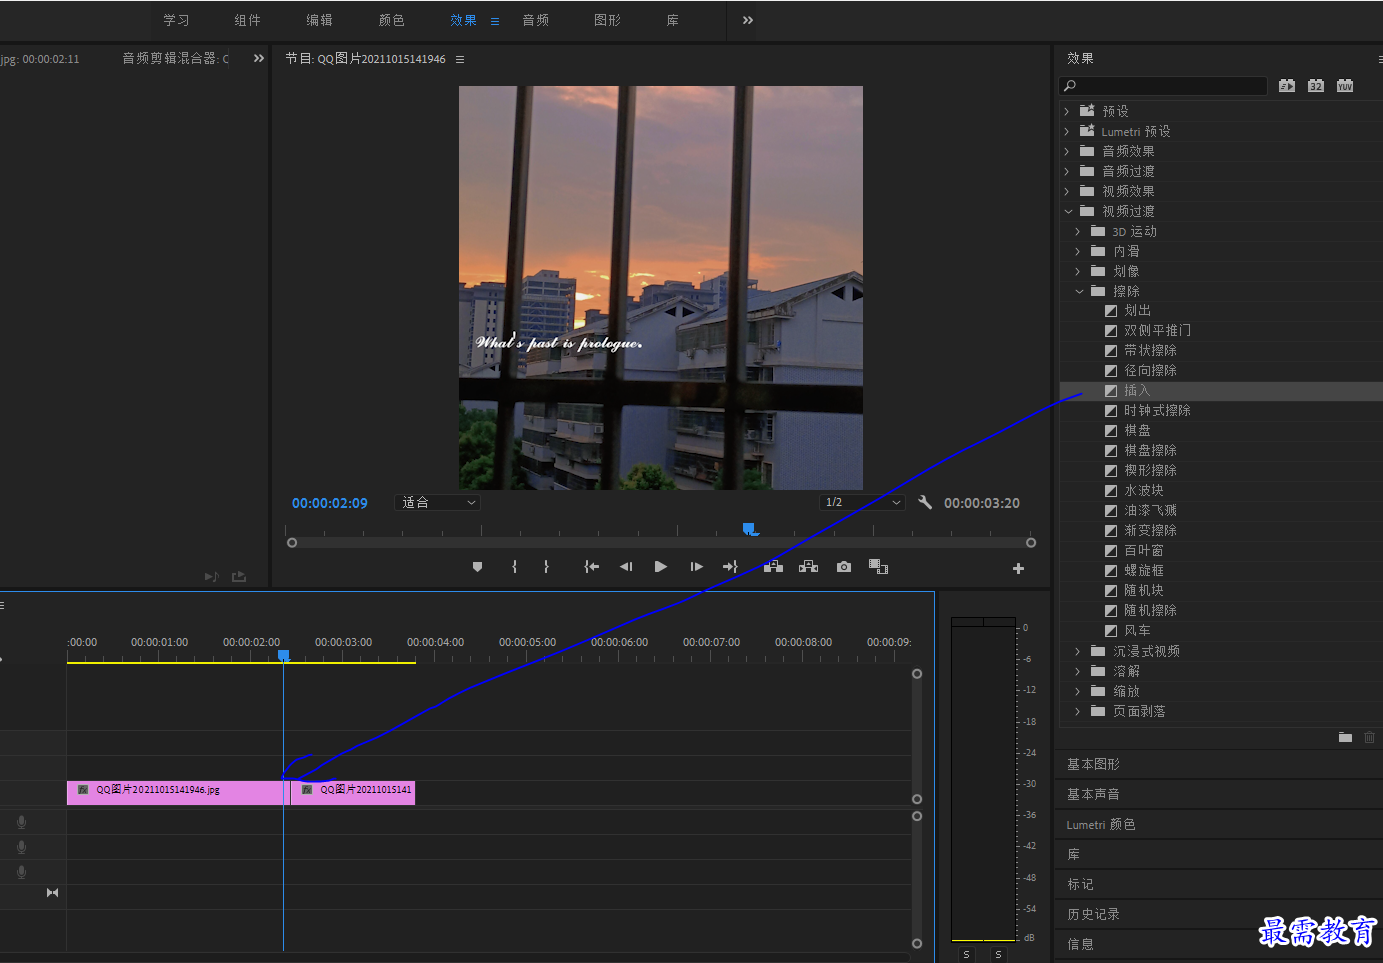Viewport: 1383px width, 963px height.
Task: Filter by accelerated effects icon
Action: [1287, 86]
